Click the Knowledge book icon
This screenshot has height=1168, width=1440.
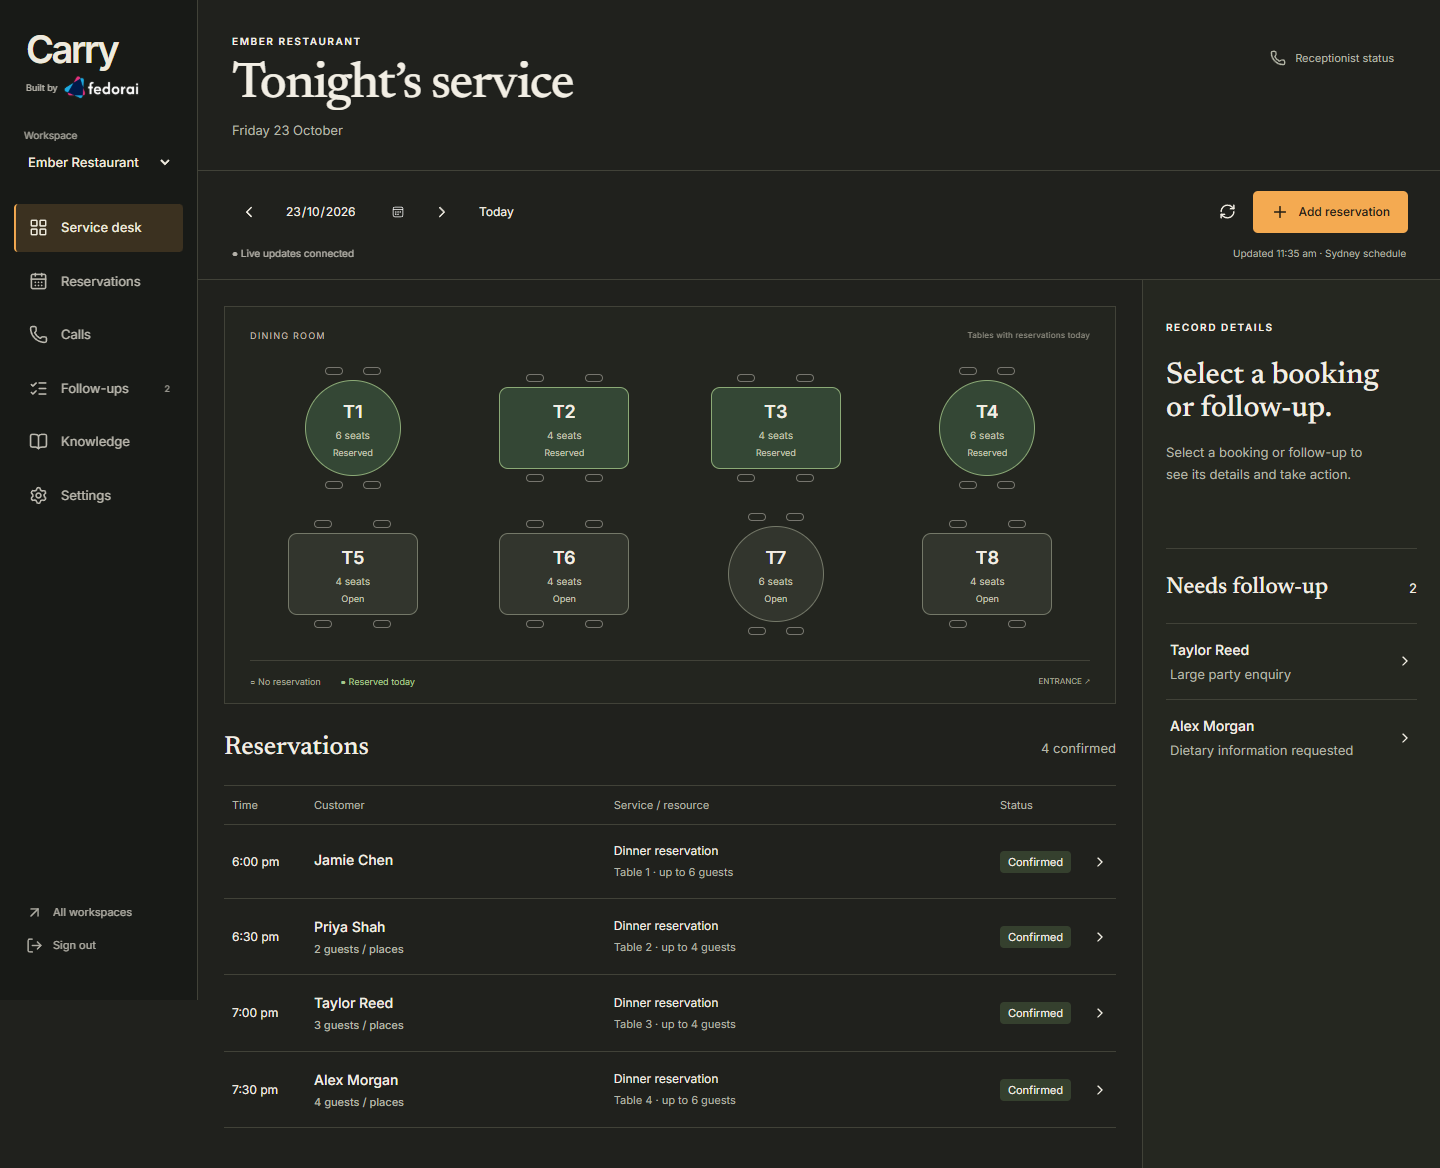coord(39,442)
